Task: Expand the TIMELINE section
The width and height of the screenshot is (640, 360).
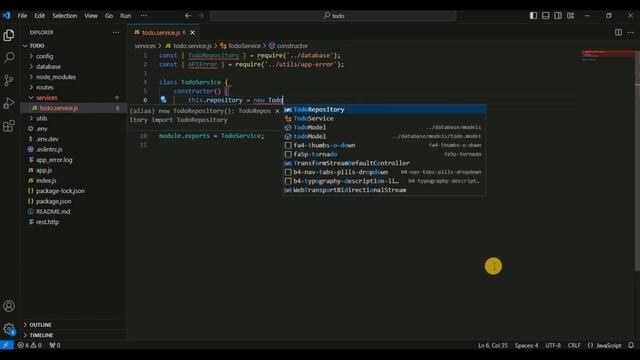Action: click(x=73, y=335)
